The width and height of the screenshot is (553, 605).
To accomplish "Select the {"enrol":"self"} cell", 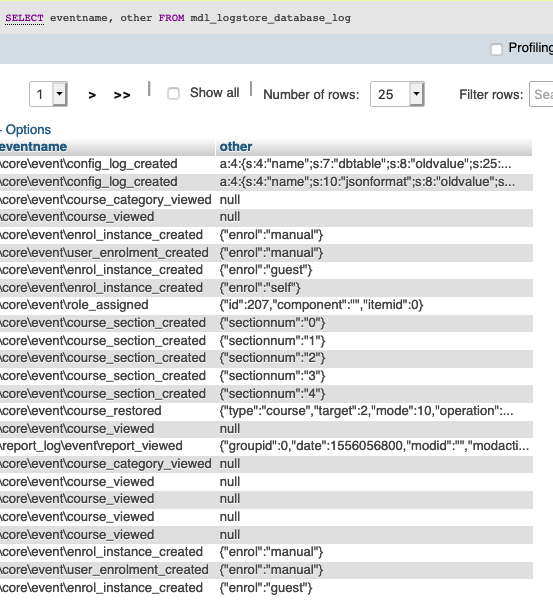I will click(374, 288).
